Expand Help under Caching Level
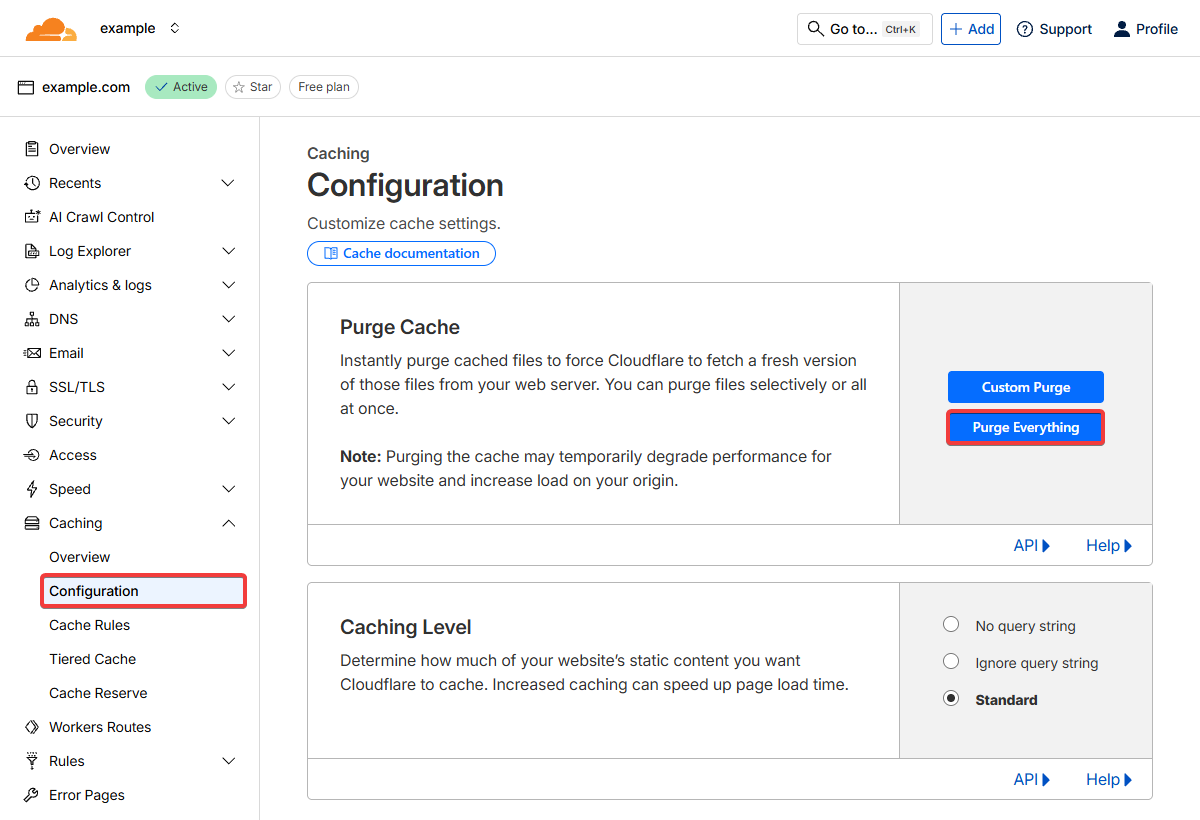Image resolution: width=1200 pixels, height=820 pixels. tap(1109, 780)
